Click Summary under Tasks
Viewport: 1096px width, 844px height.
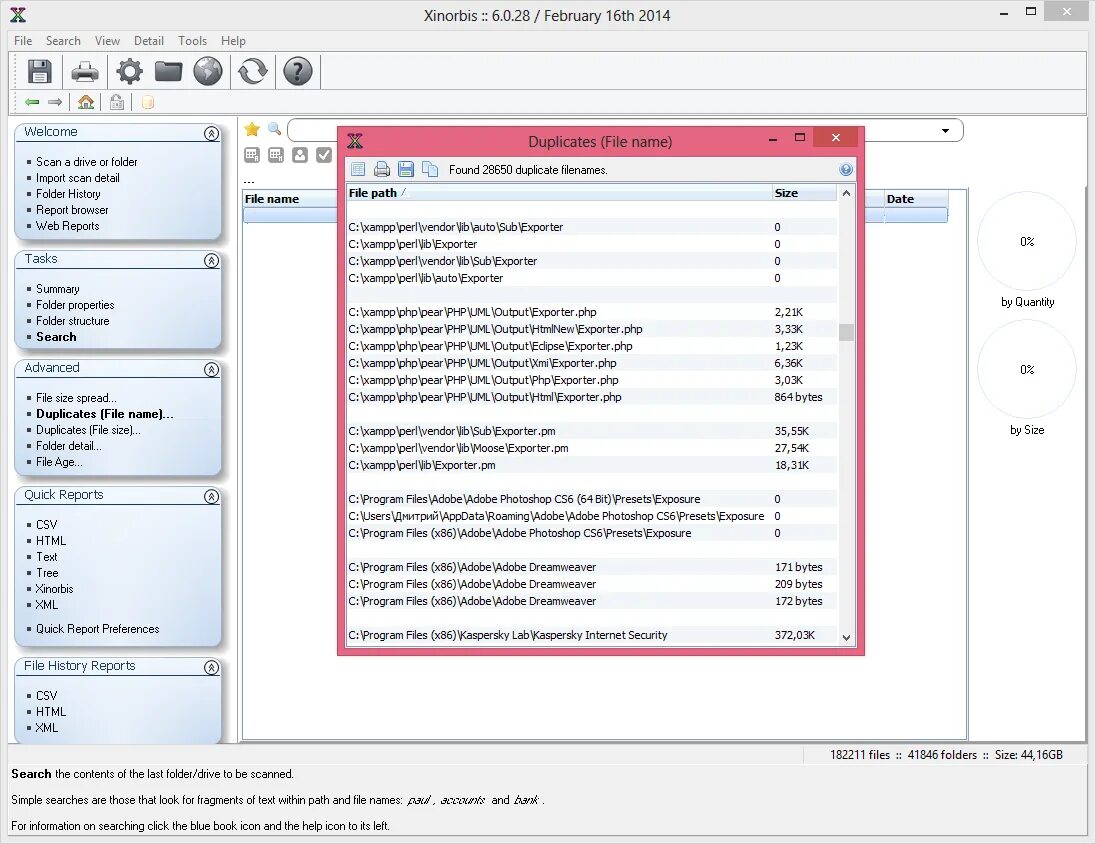coord(57,289)
